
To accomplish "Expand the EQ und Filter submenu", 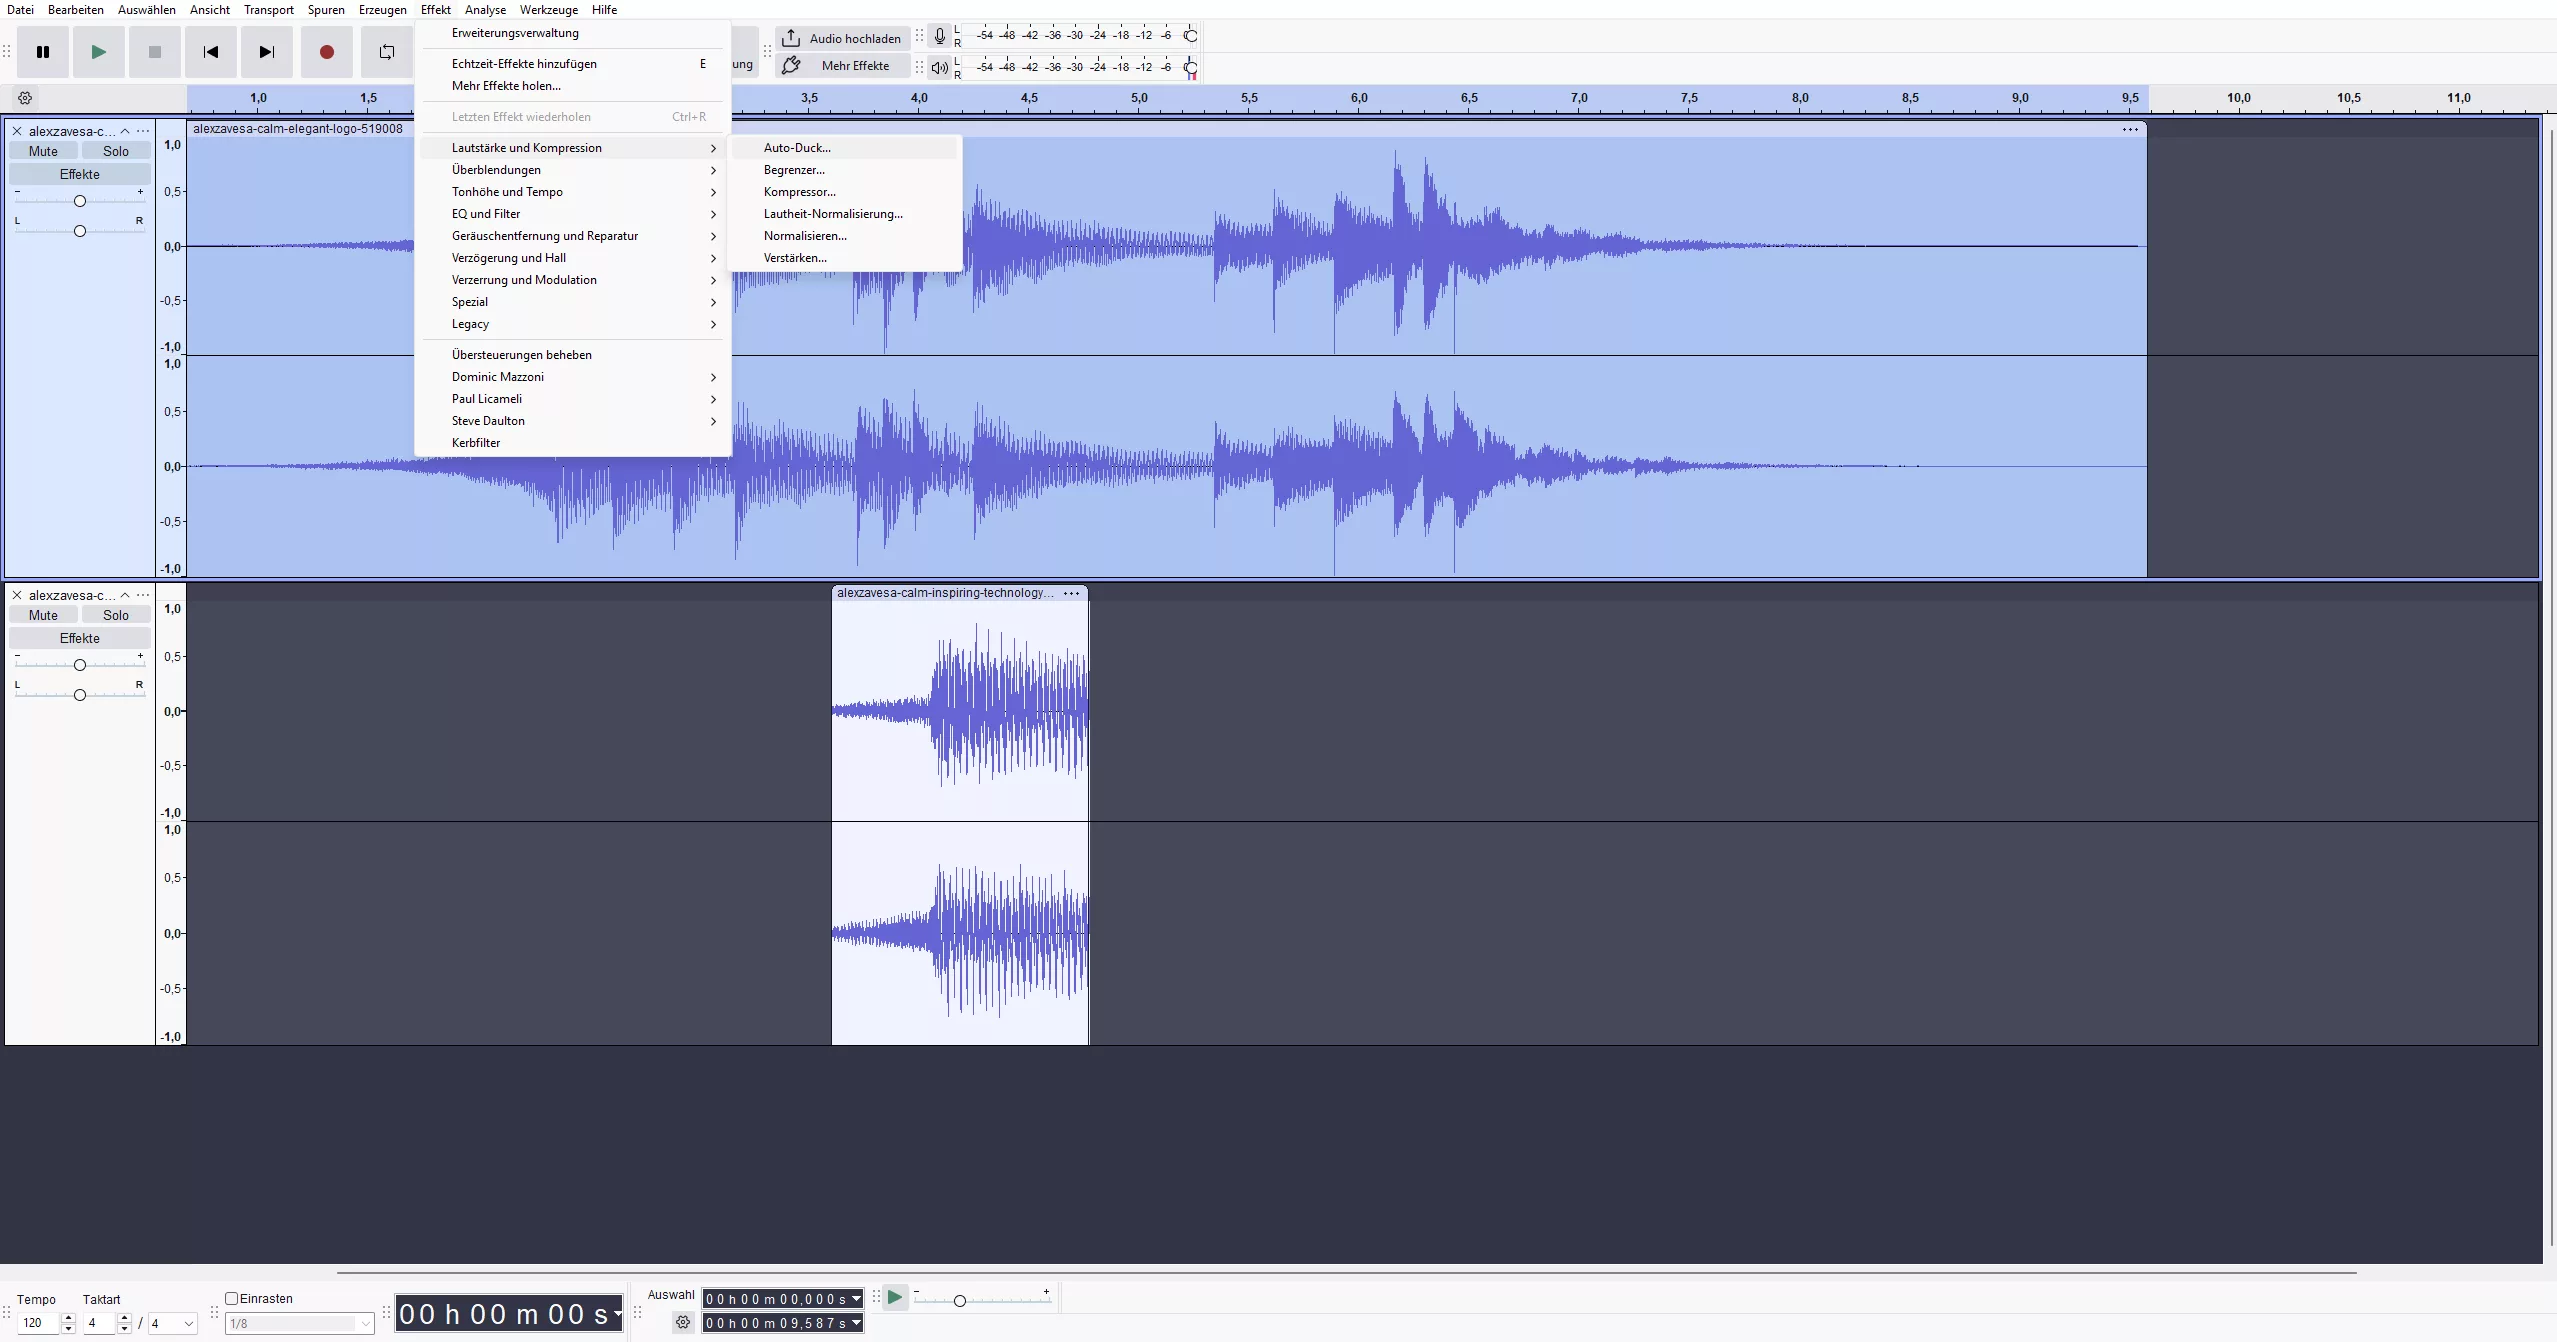I will [x=573, y=214].
